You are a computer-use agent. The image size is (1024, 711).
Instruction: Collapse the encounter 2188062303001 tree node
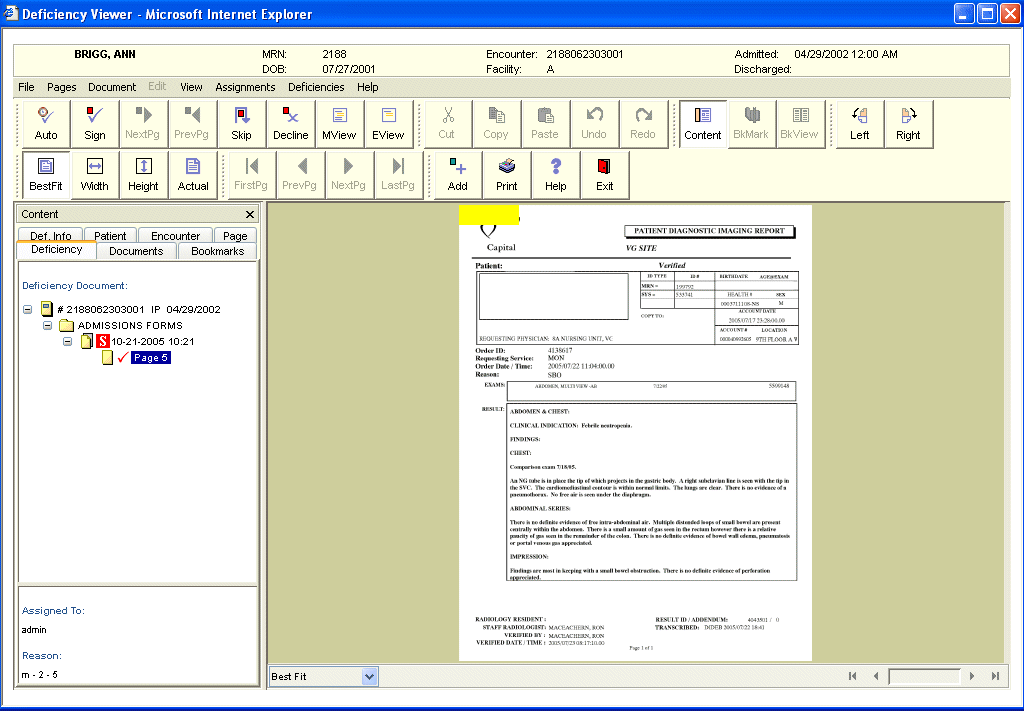click(x=27, y=309)
